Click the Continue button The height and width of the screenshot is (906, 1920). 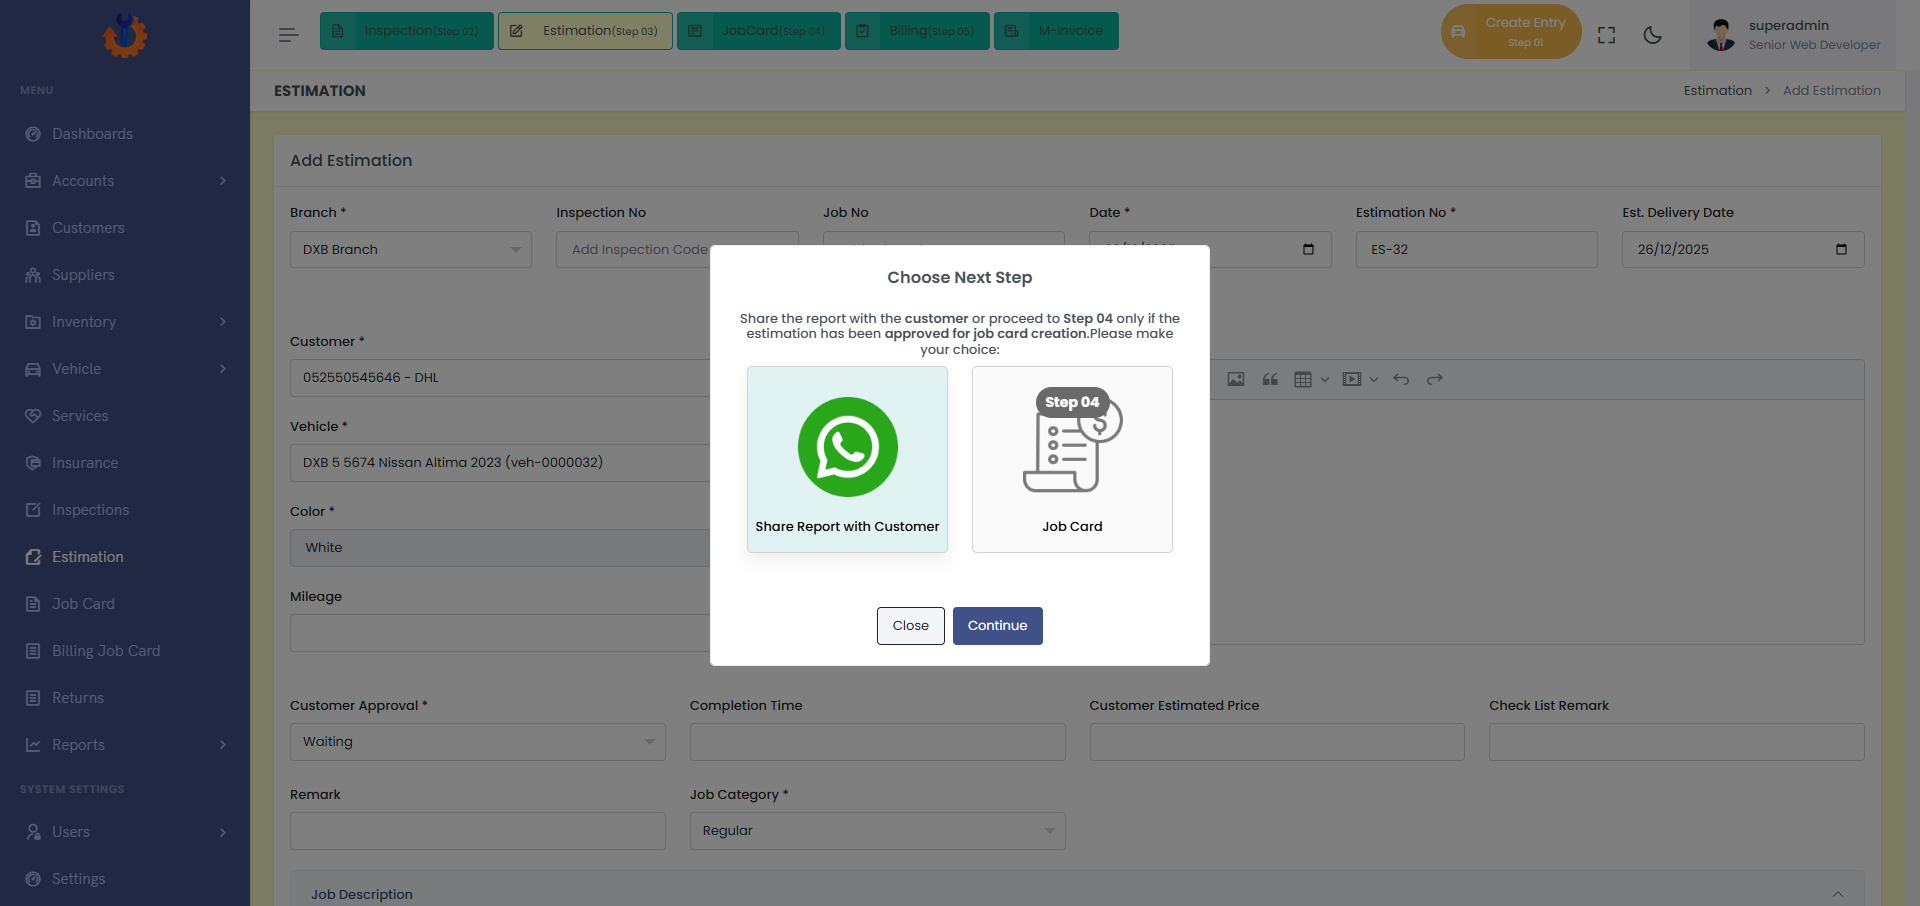click(998, 626)
